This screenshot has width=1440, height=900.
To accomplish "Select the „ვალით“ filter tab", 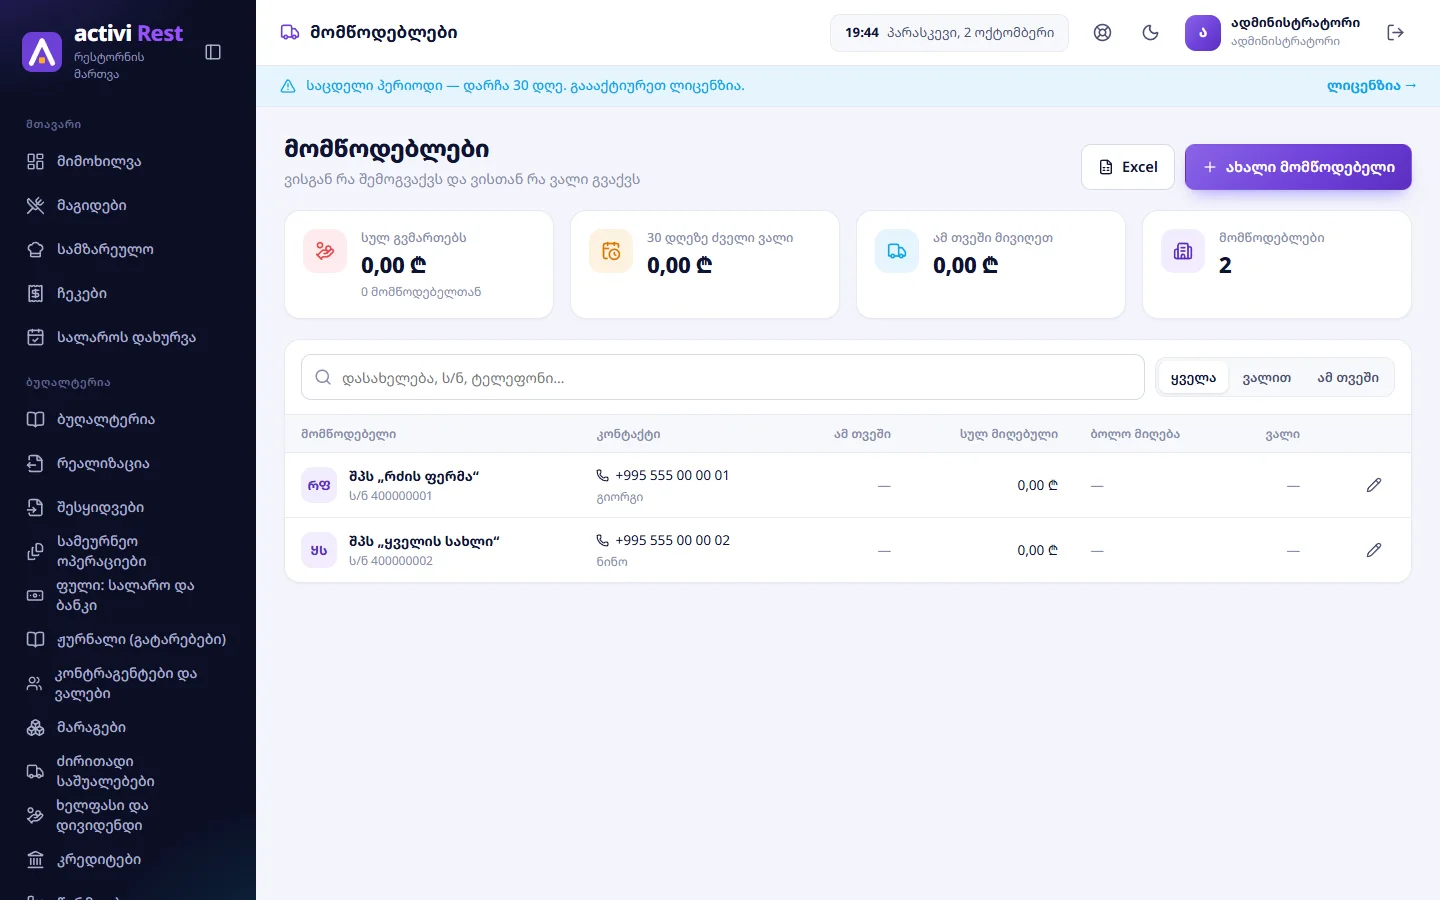I will click(1267, 378).
